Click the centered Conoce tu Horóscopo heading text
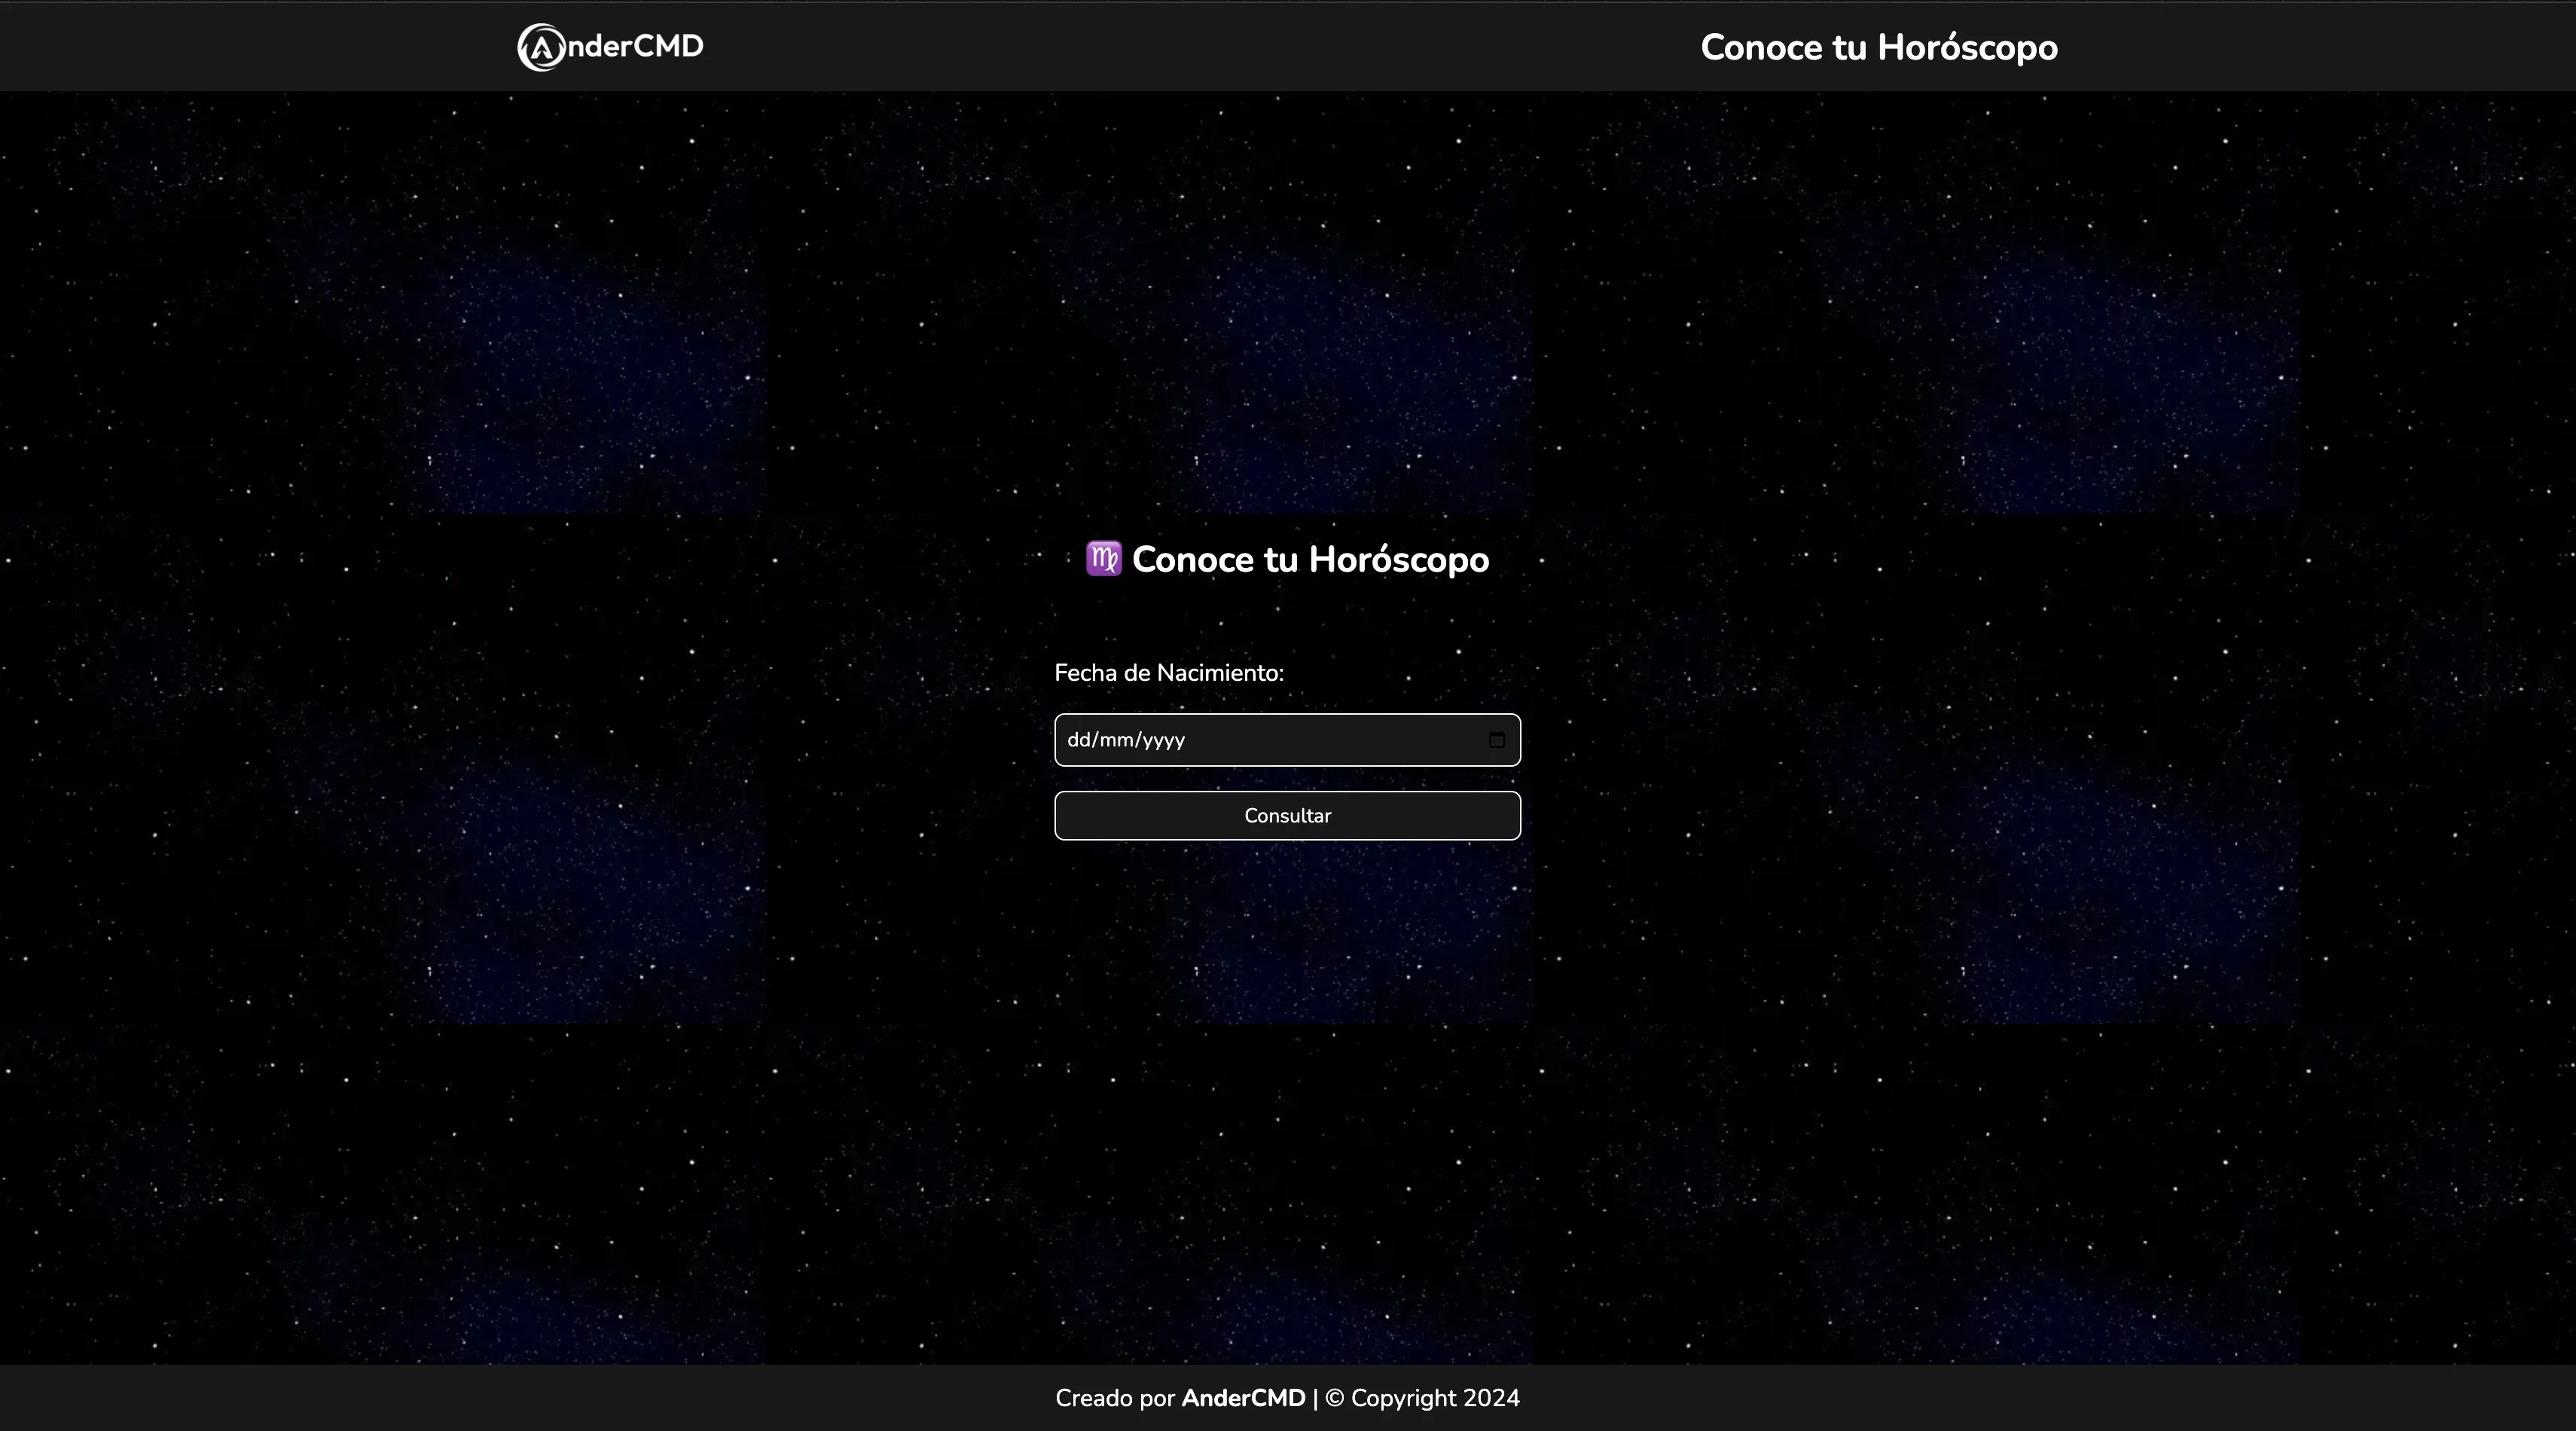 [1310, 560]
